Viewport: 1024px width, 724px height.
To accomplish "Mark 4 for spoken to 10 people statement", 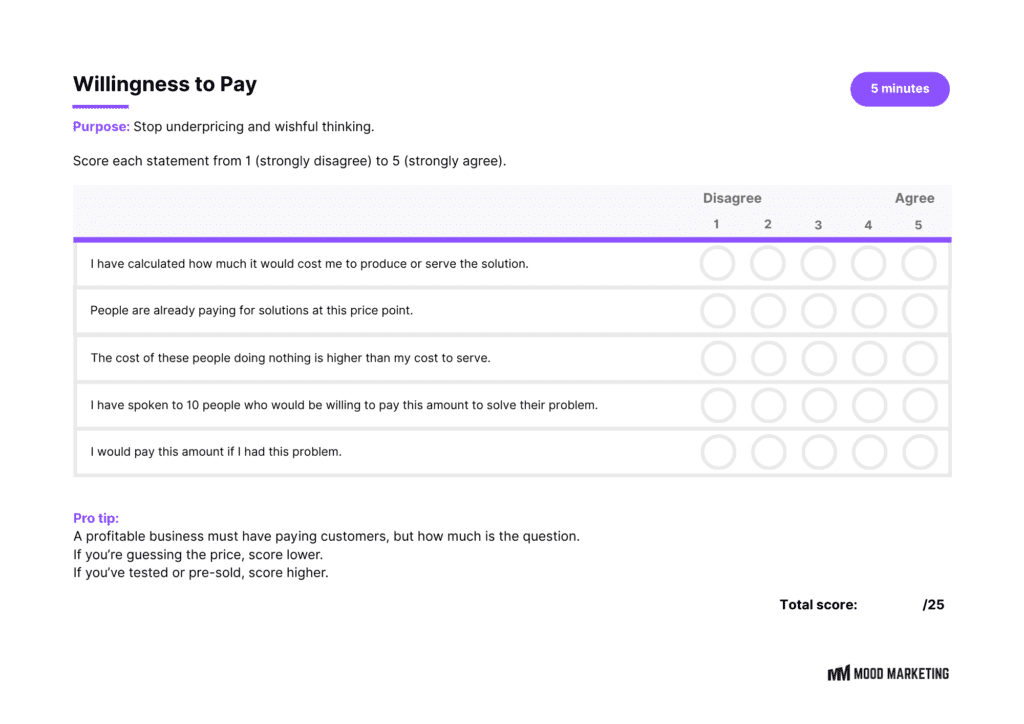I will (x=869, y=405).
